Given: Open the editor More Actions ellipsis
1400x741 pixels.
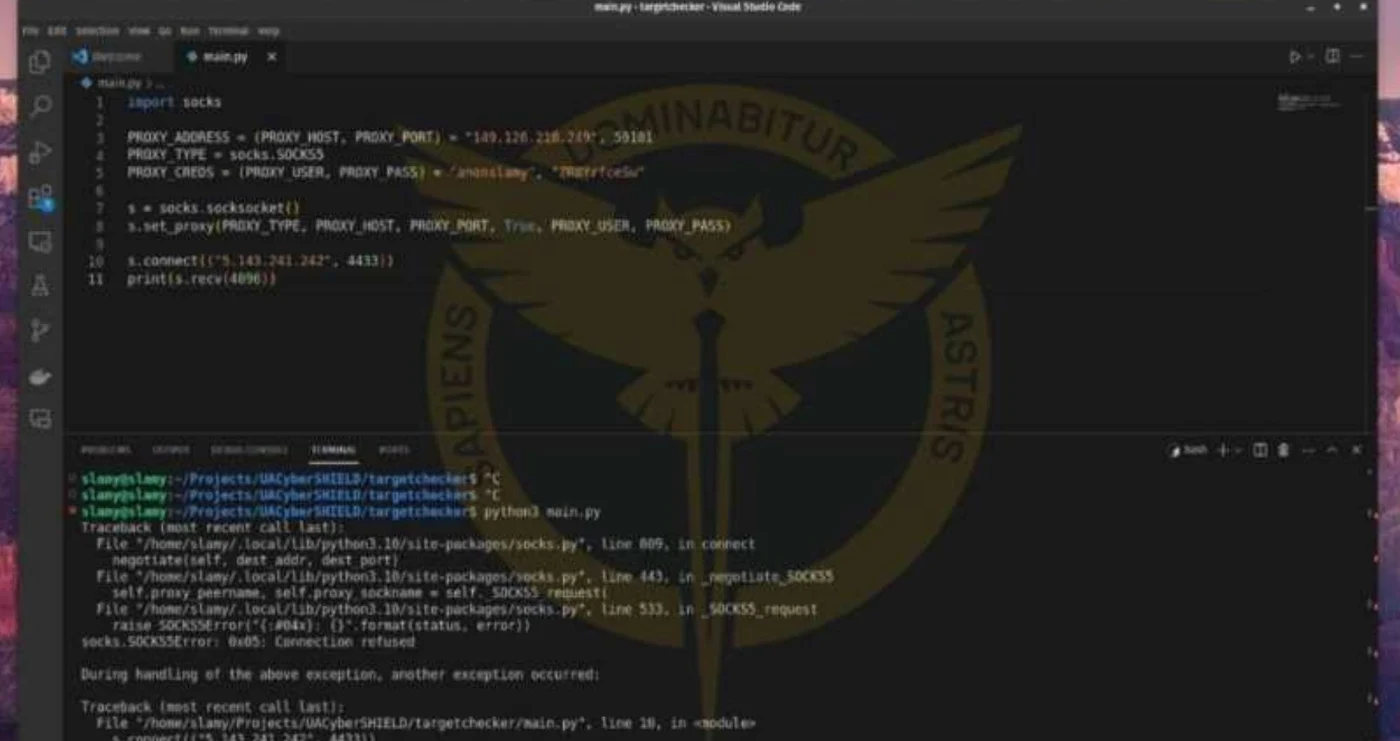Looking at the screenshot, I should (x=1358, y=57).
